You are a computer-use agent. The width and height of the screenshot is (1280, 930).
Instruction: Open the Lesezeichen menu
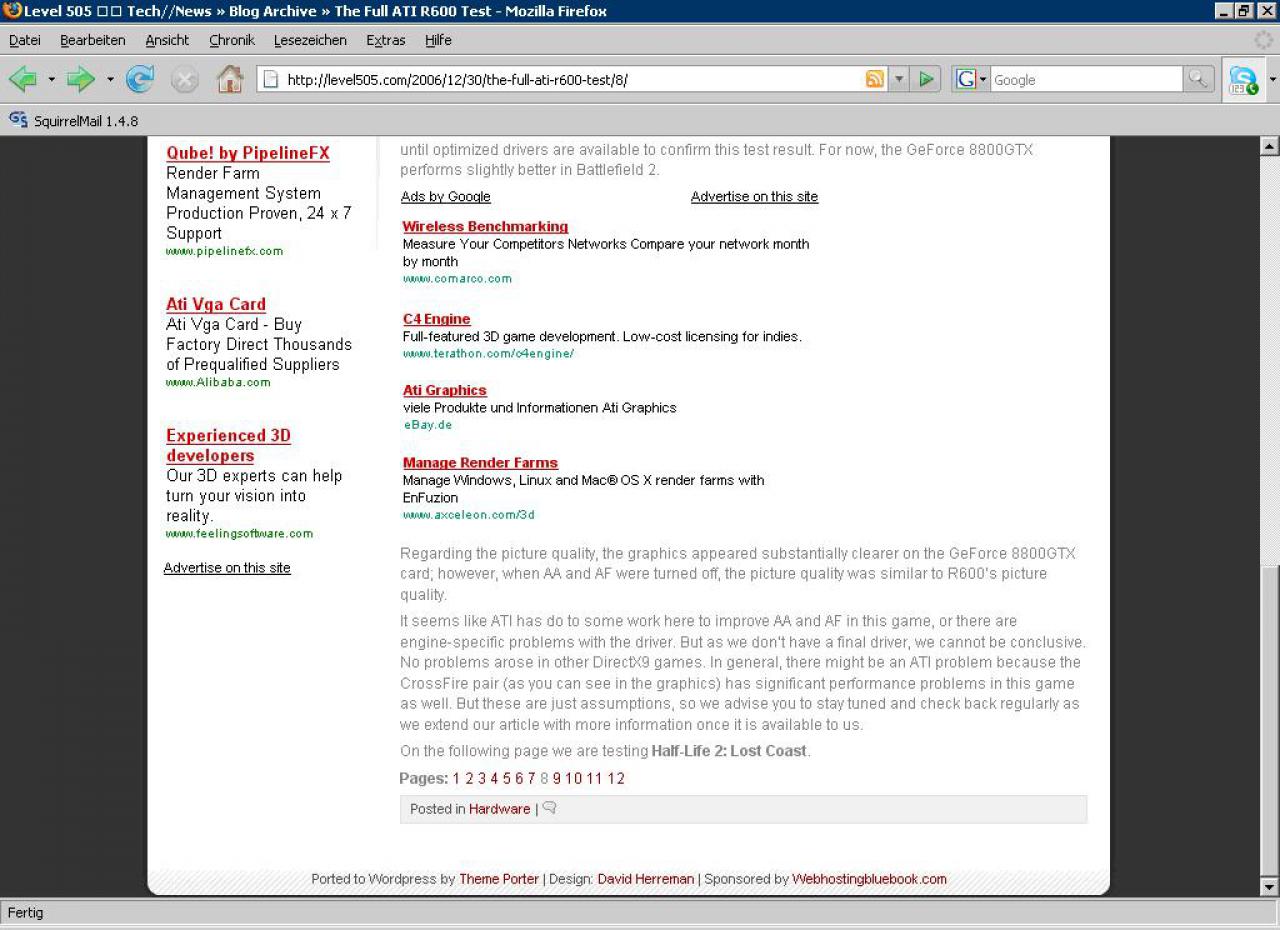pyautogui.click(x=310, y=40)
